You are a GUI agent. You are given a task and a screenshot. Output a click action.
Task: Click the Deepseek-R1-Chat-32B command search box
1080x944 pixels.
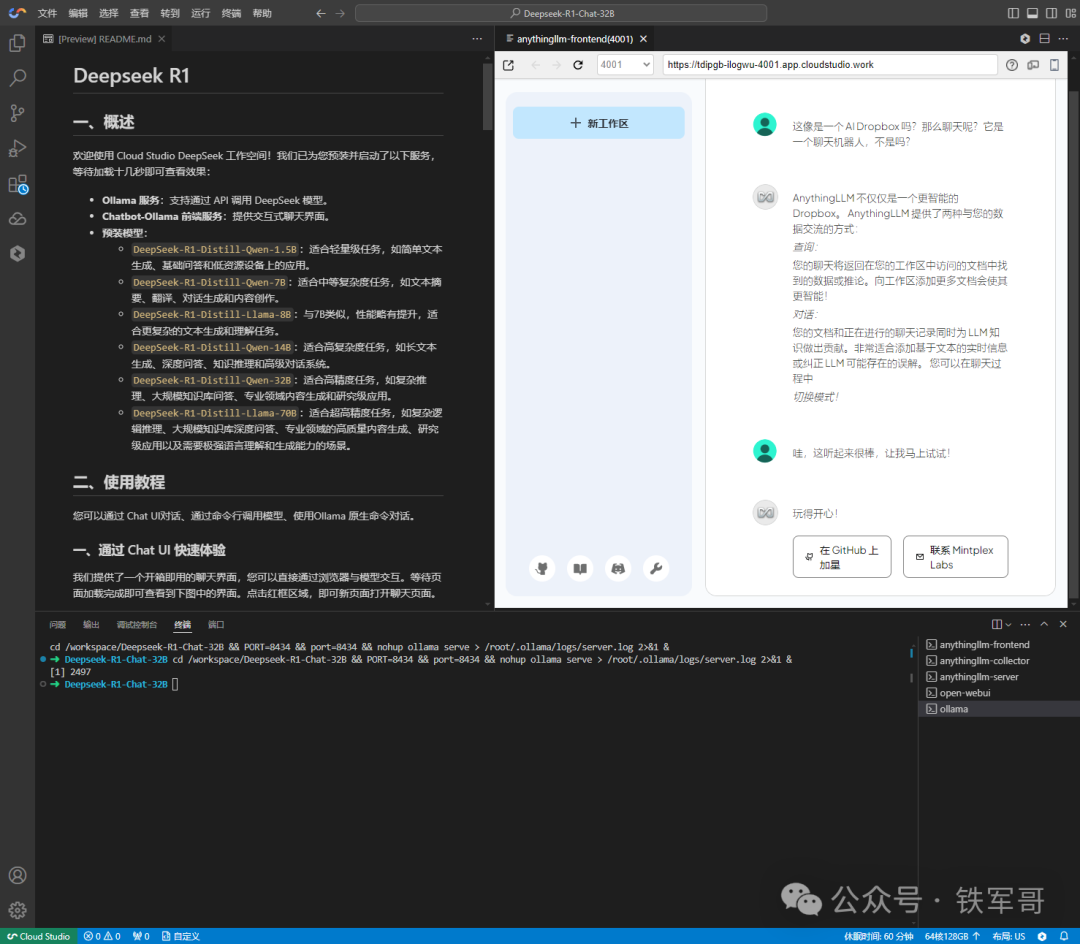coord(561,13)
